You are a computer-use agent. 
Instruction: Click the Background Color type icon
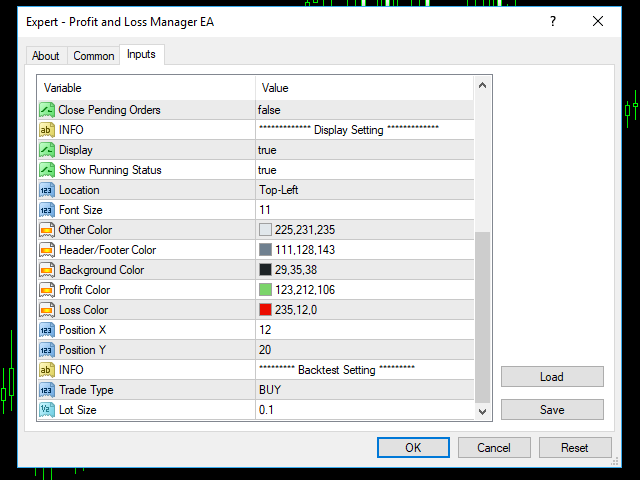pos(47,270)
